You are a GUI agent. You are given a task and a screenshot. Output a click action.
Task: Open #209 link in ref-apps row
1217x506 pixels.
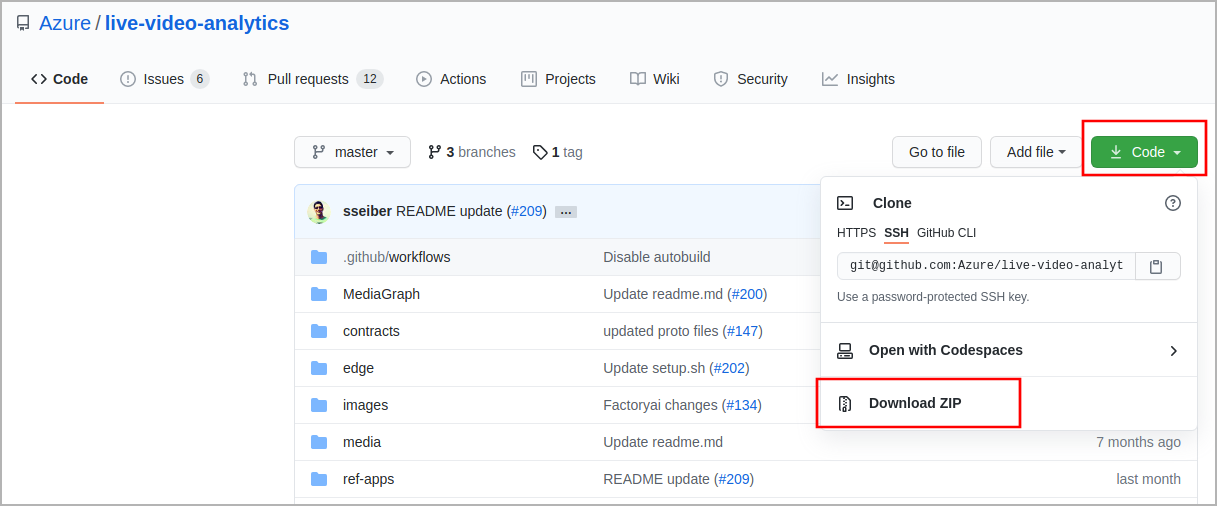pos(735,479)
